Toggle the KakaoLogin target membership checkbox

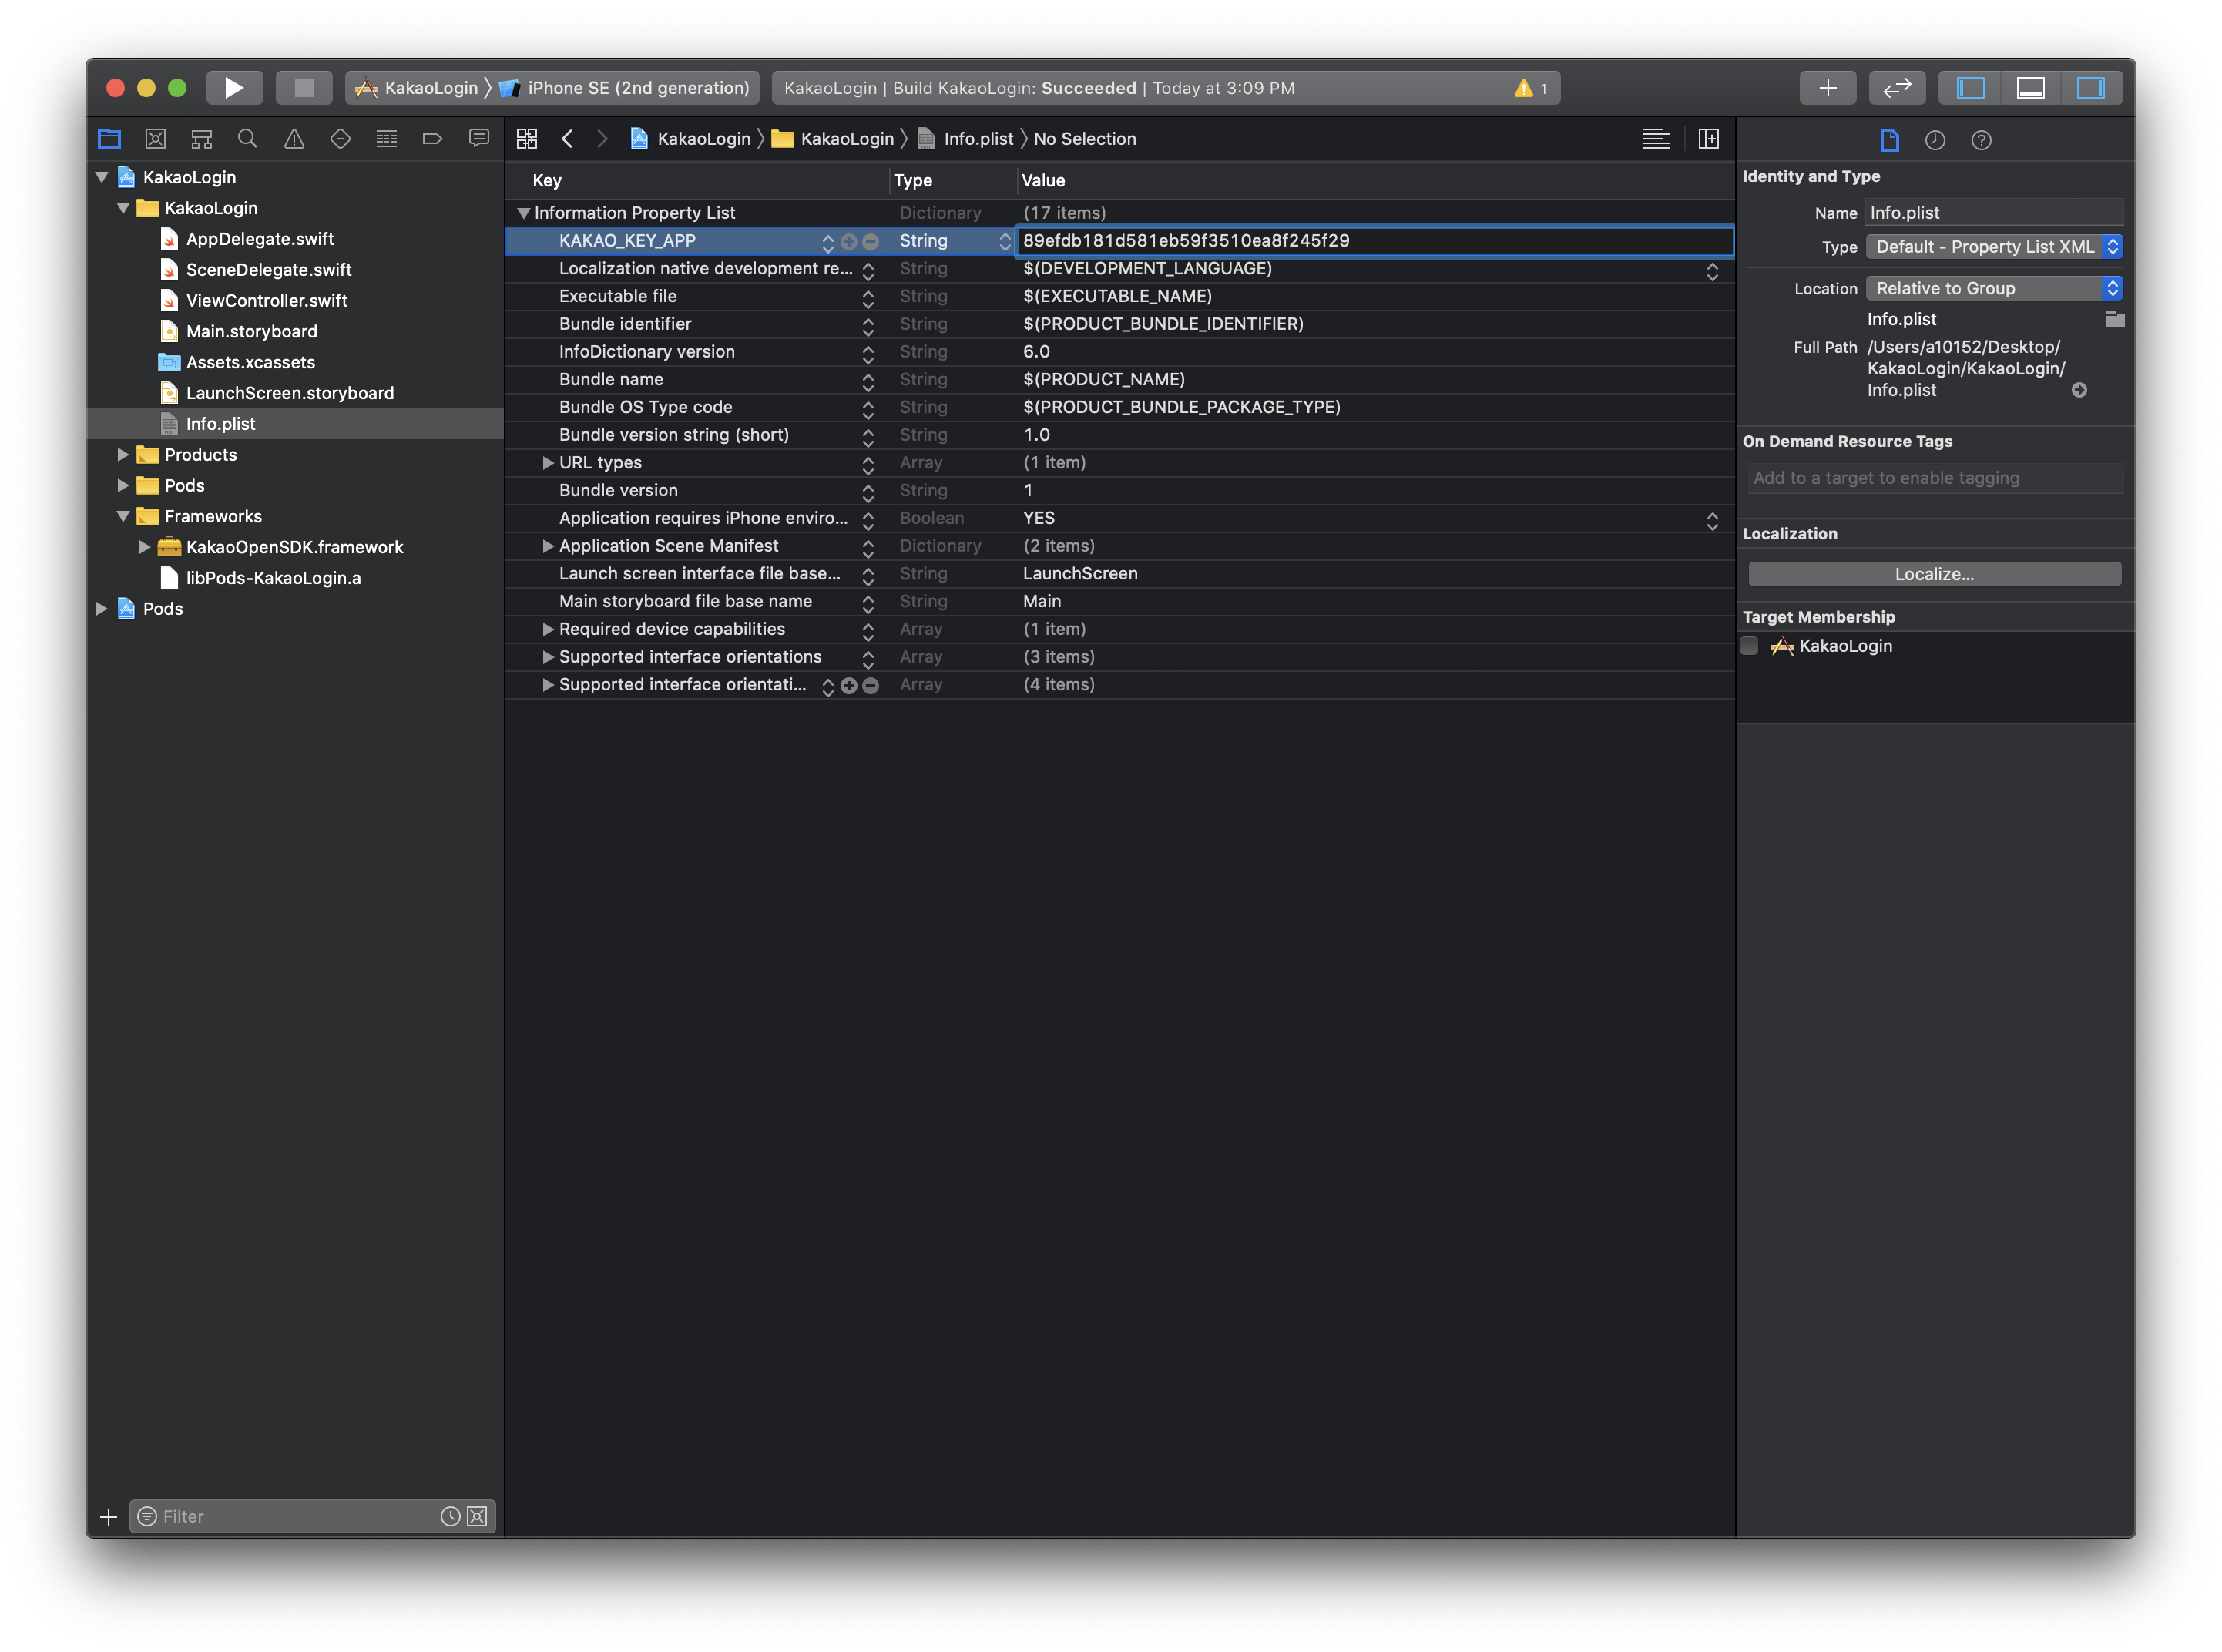(1749, 646)
